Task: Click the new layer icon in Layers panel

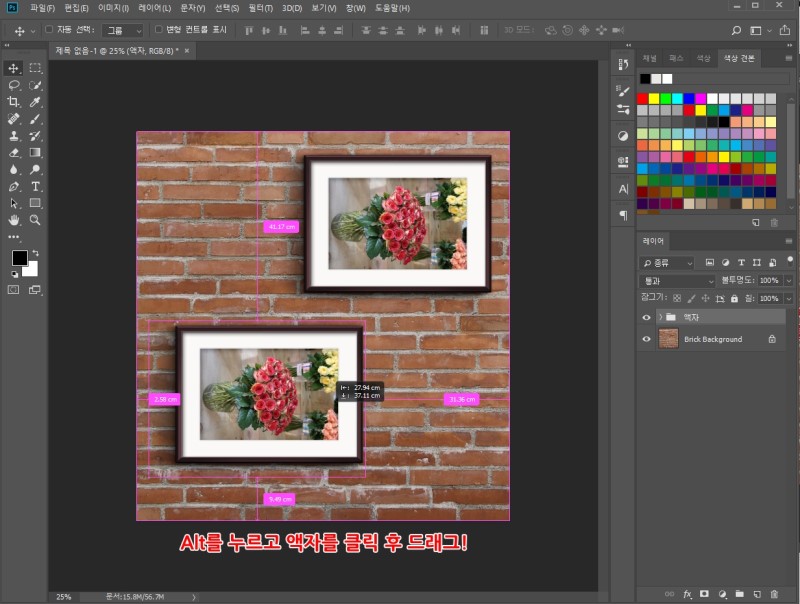Action: point(757,593)
